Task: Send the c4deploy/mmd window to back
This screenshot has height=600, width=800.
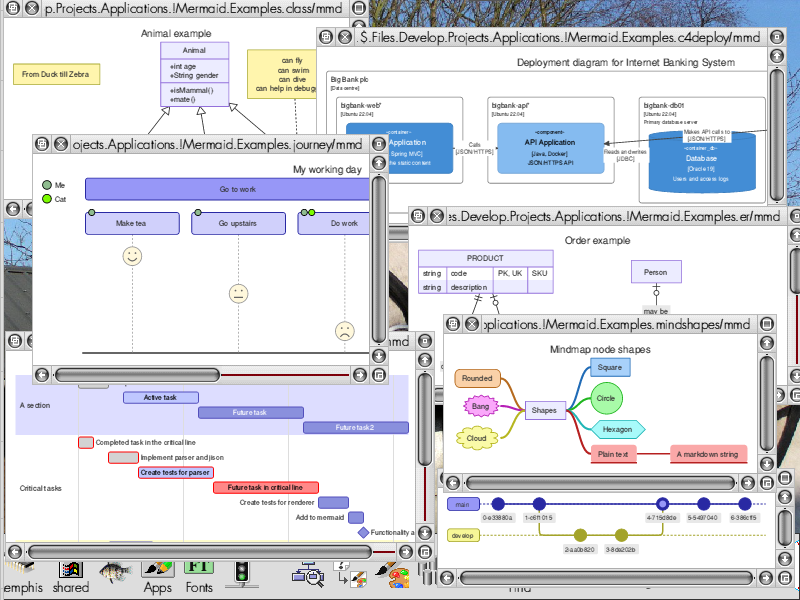Action: (x=326, y=37)
